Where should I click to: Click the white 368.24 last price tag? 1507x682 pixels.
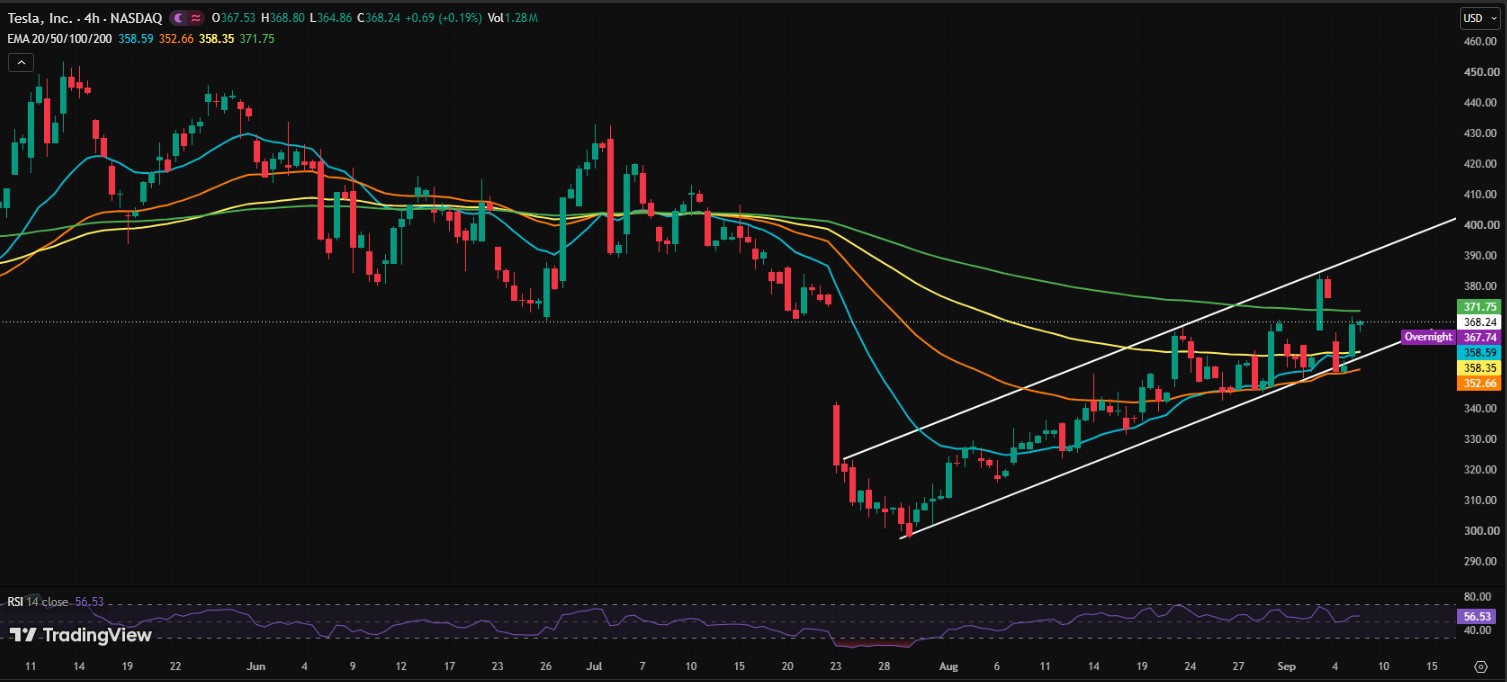point(1480,323)
